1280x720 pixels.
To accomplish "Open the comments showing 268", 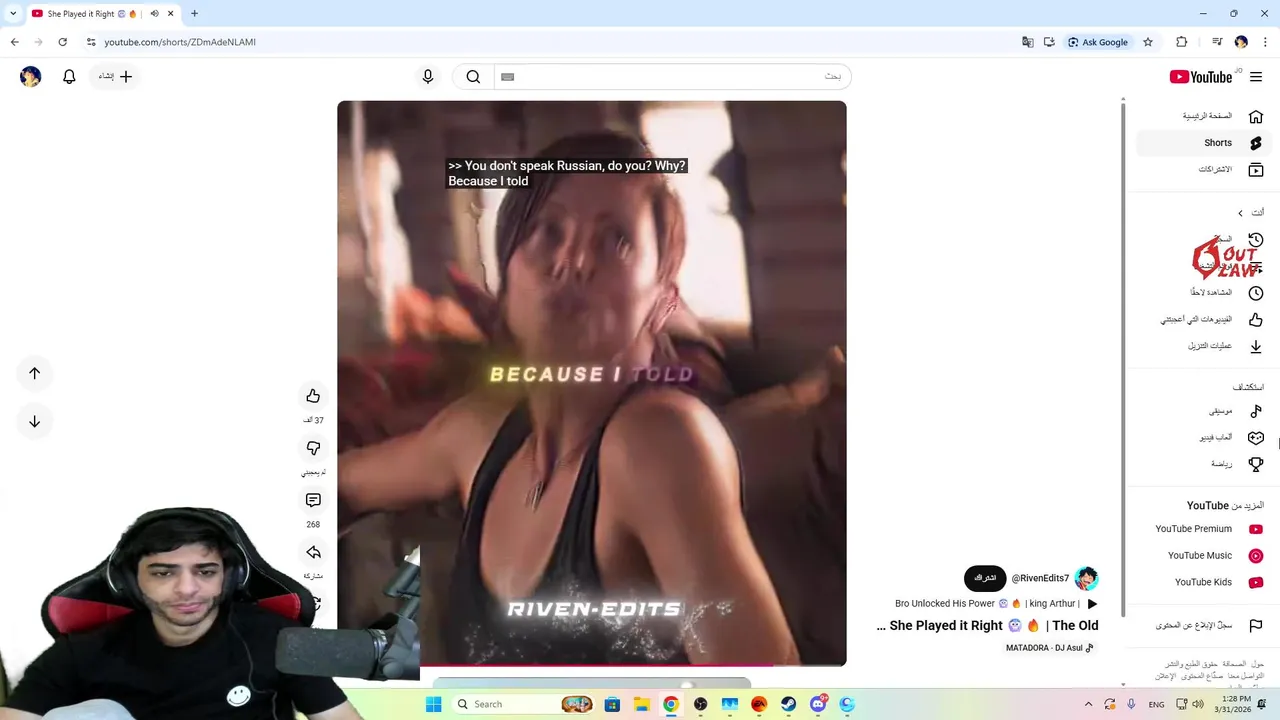I will pyautogui.click(x=313, y=500).
